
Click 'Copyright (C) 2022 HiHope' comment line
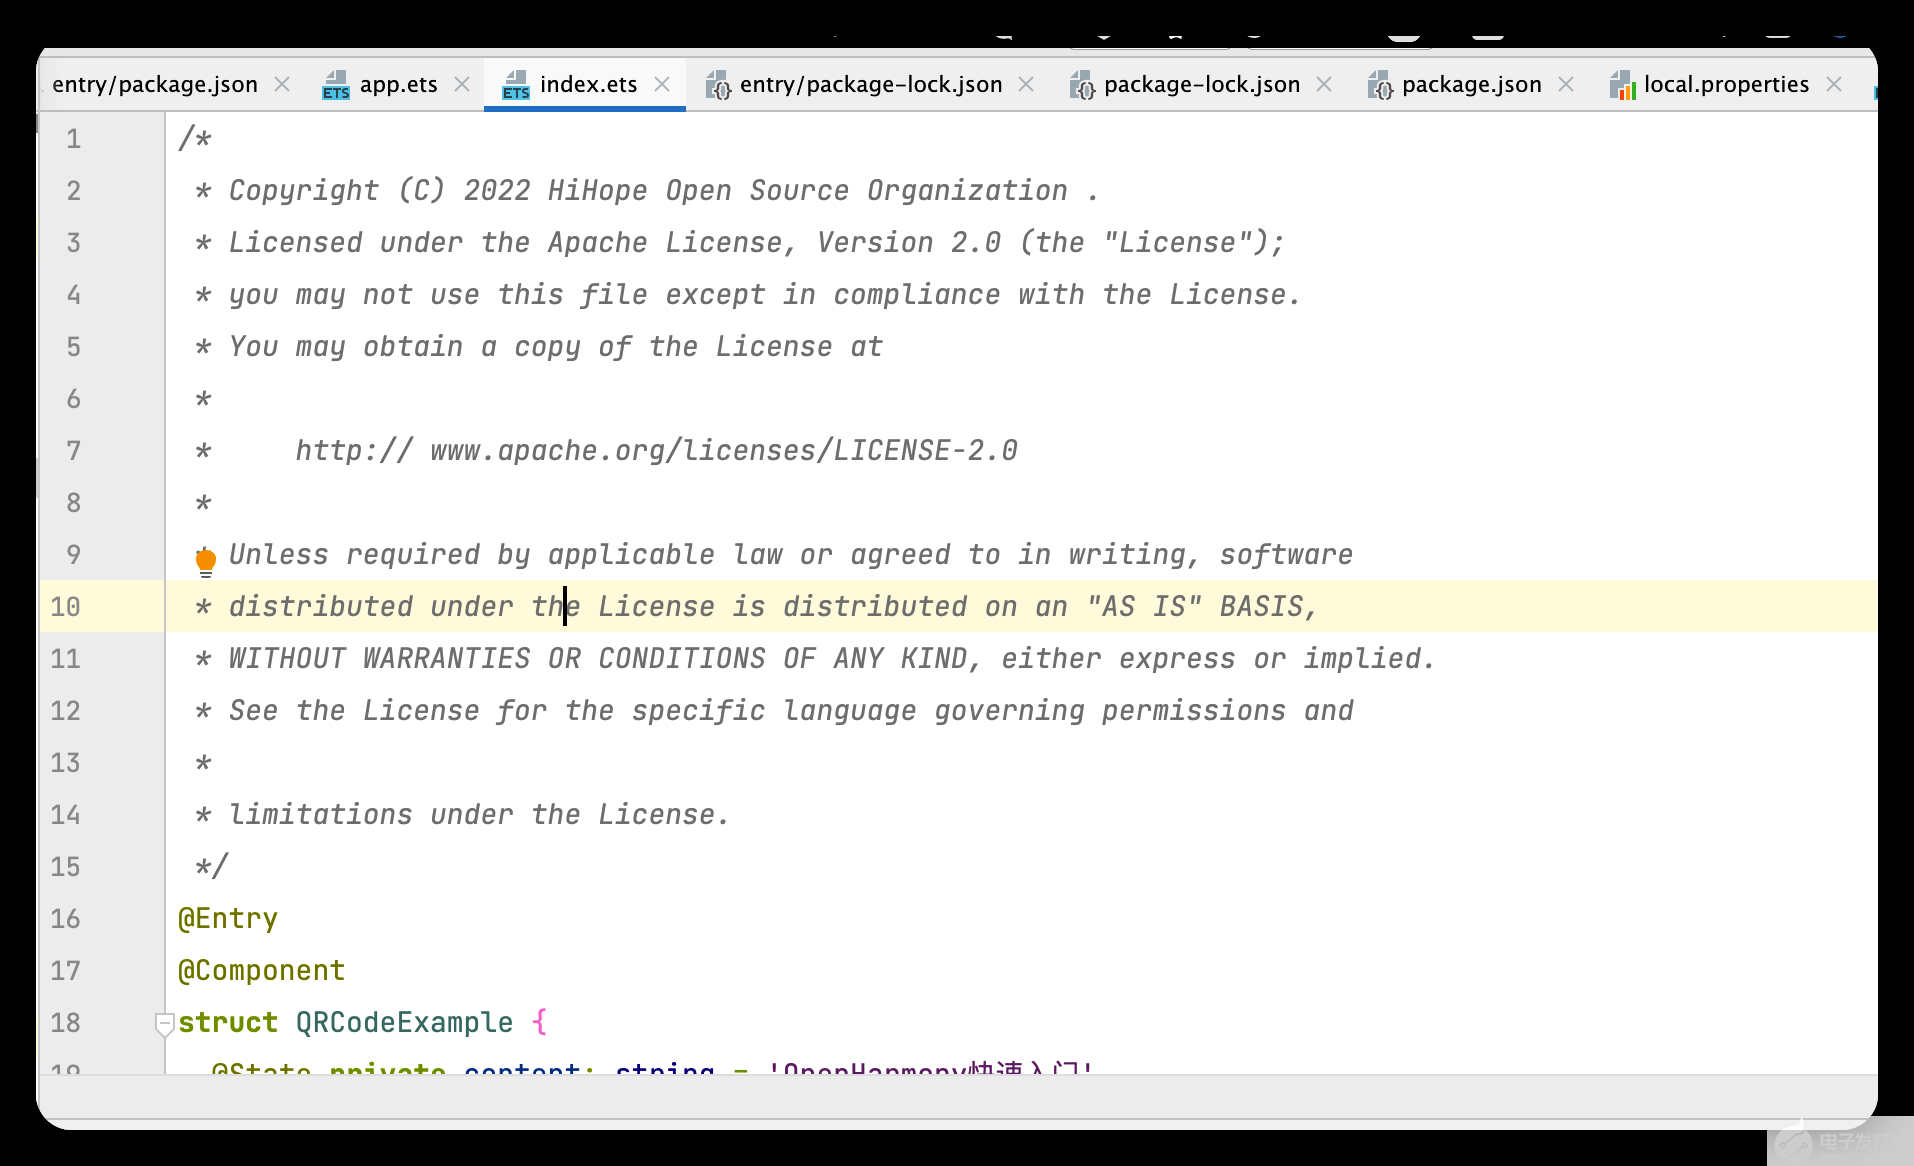(x=647, y=191)
